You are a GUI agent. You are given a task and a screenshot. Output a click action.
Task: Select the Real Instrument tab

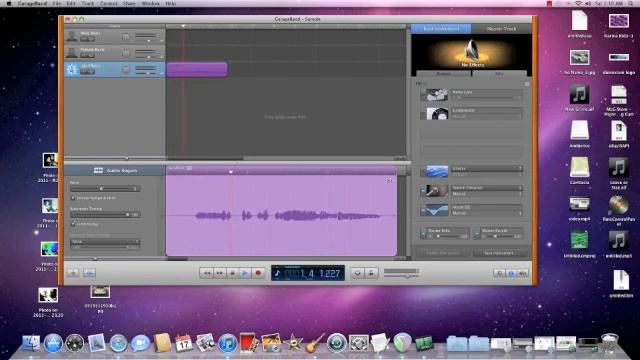pyautogui.click(x=441, y=29)
